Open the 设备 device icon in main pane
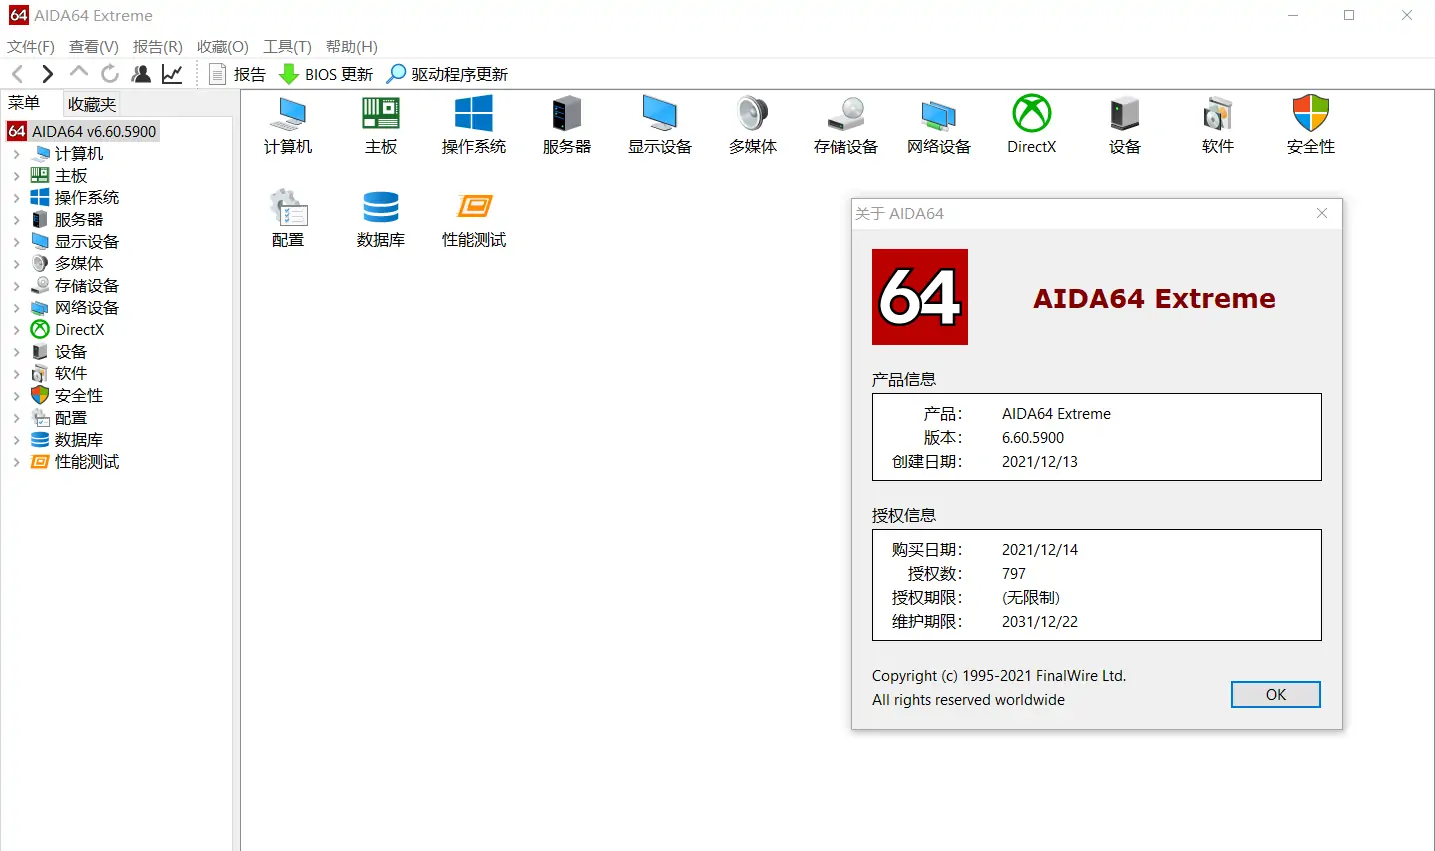1435x851 pixels. pyautogui.click(x=1125, y=126)
